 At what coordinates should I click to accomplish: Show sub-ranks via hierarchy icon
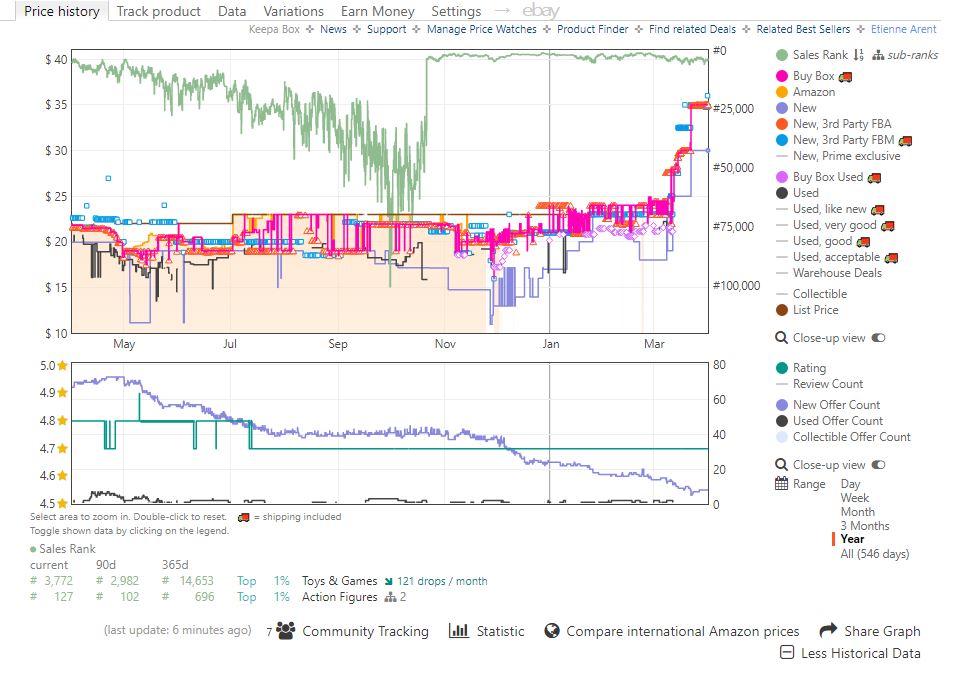coord(878,55)
